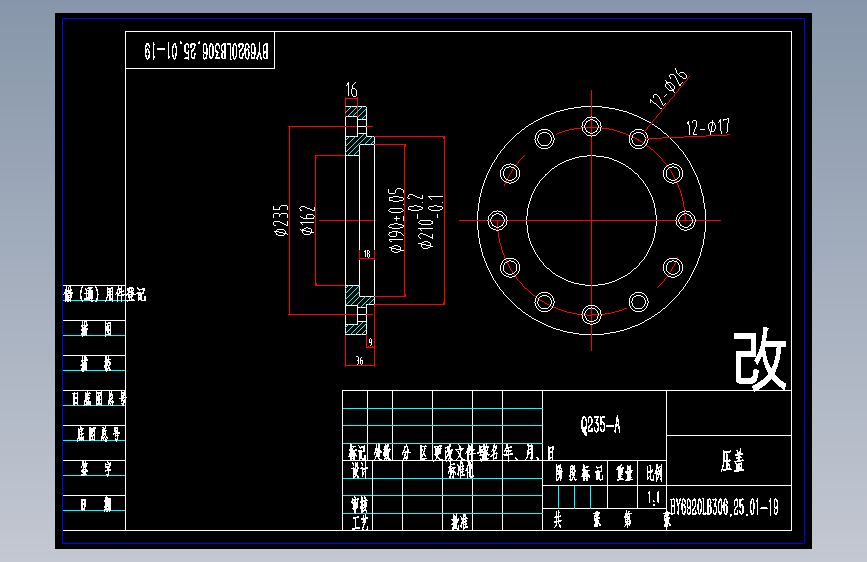Click the 描校 side label
Screen dimensions: 867x562
coord(96,363)
